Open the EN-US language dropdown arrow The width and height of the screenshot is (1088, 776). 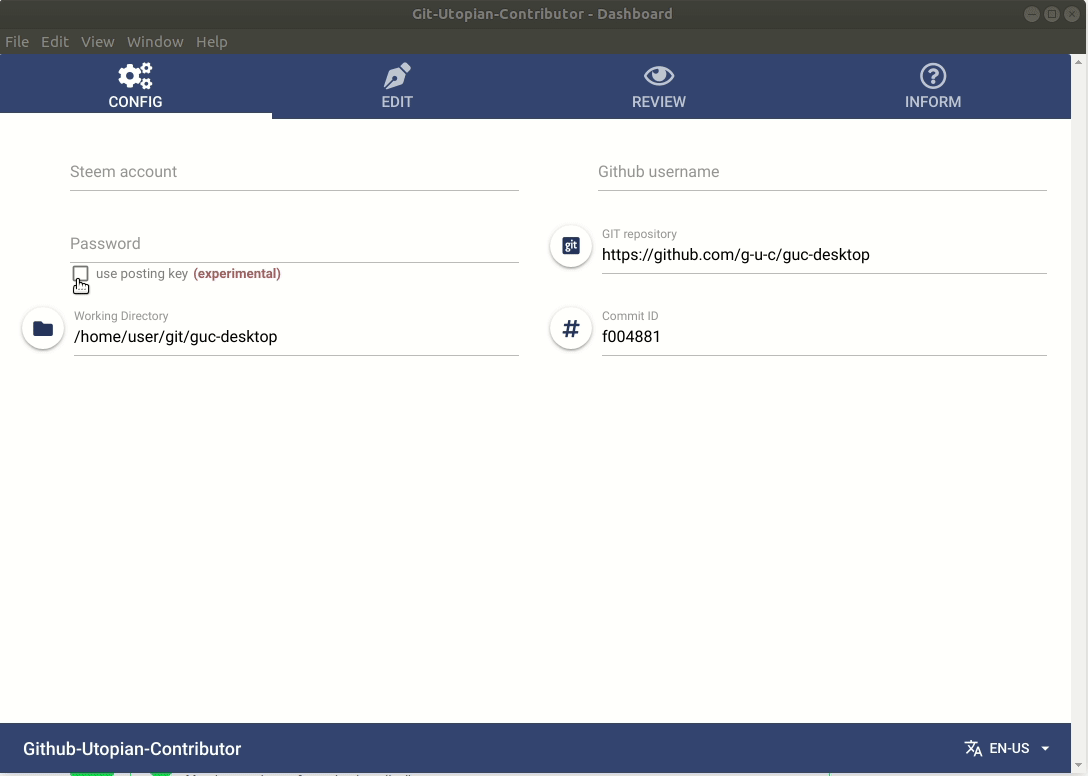[1045, 748]
